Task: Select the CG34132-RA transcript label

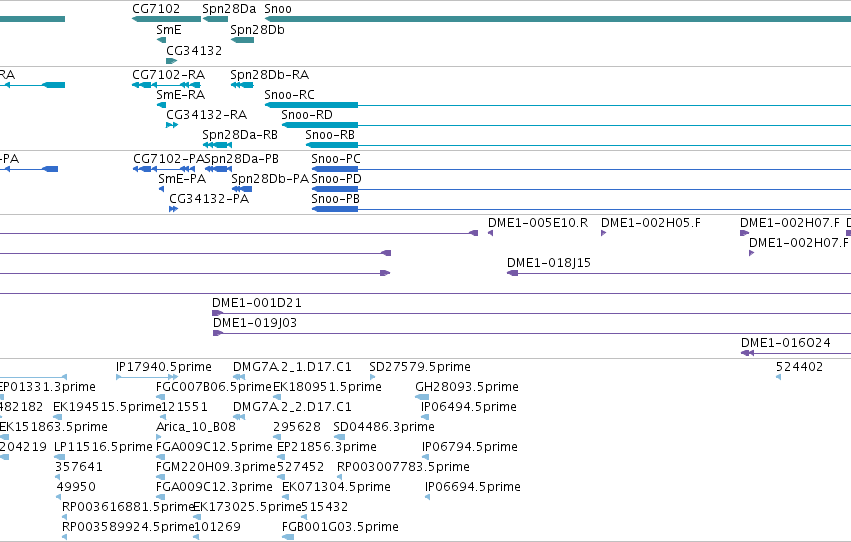Action: coord(206,115)
